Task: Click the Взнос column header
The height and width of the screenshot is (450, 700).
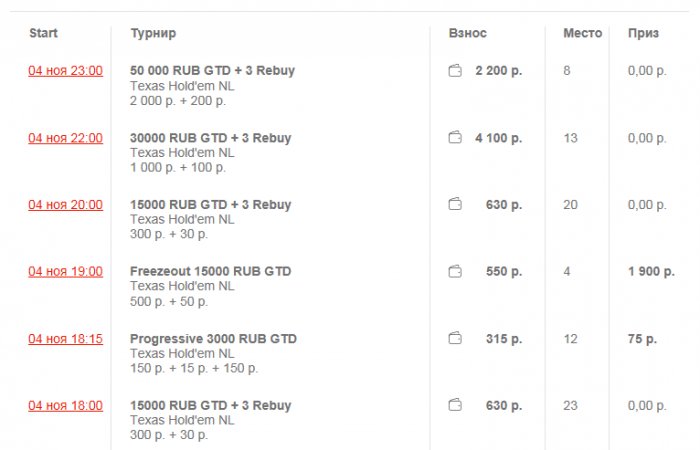Action: (468, 34)
